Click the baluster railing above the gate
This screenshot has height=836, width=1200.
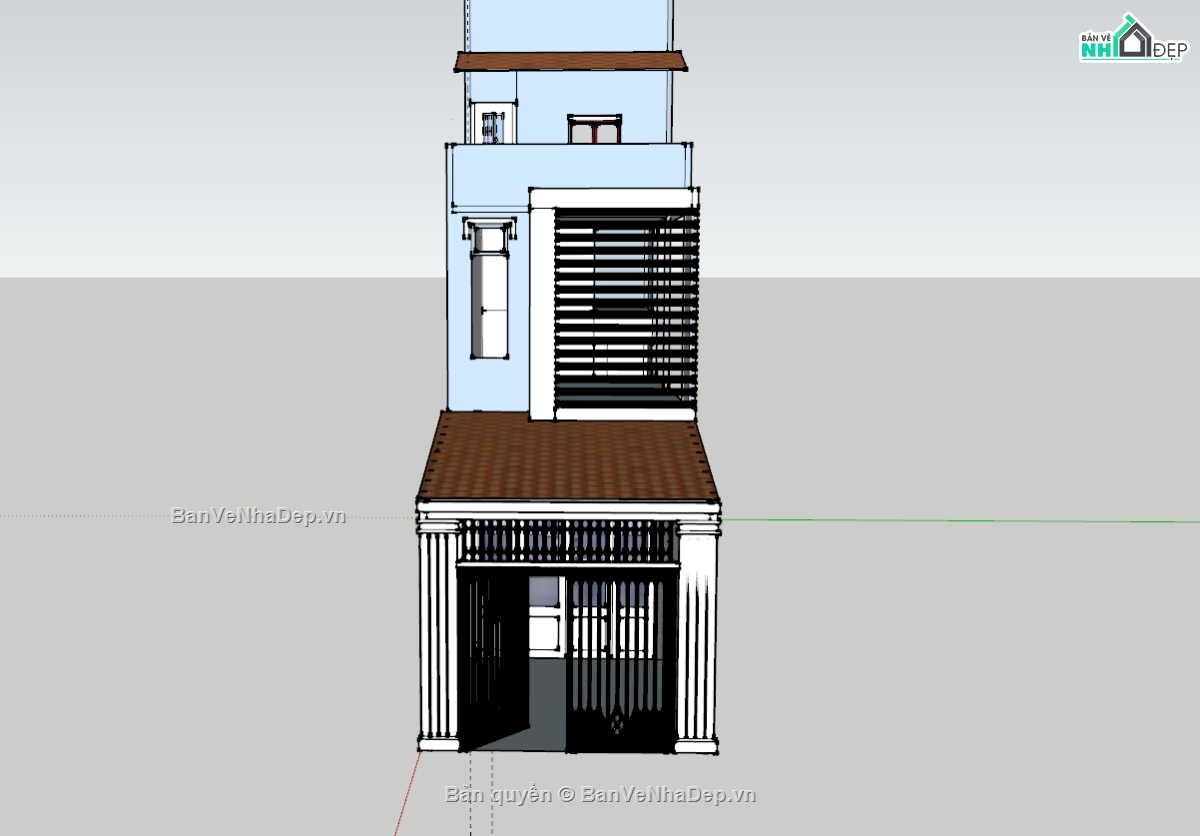pyautogui.click(x=568, y=541)
